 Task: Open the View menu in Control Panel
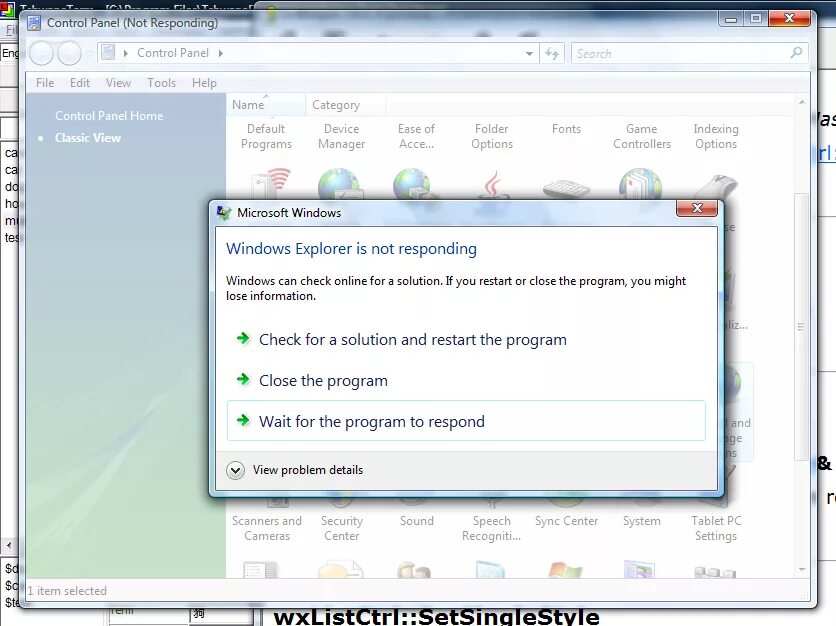118,83
